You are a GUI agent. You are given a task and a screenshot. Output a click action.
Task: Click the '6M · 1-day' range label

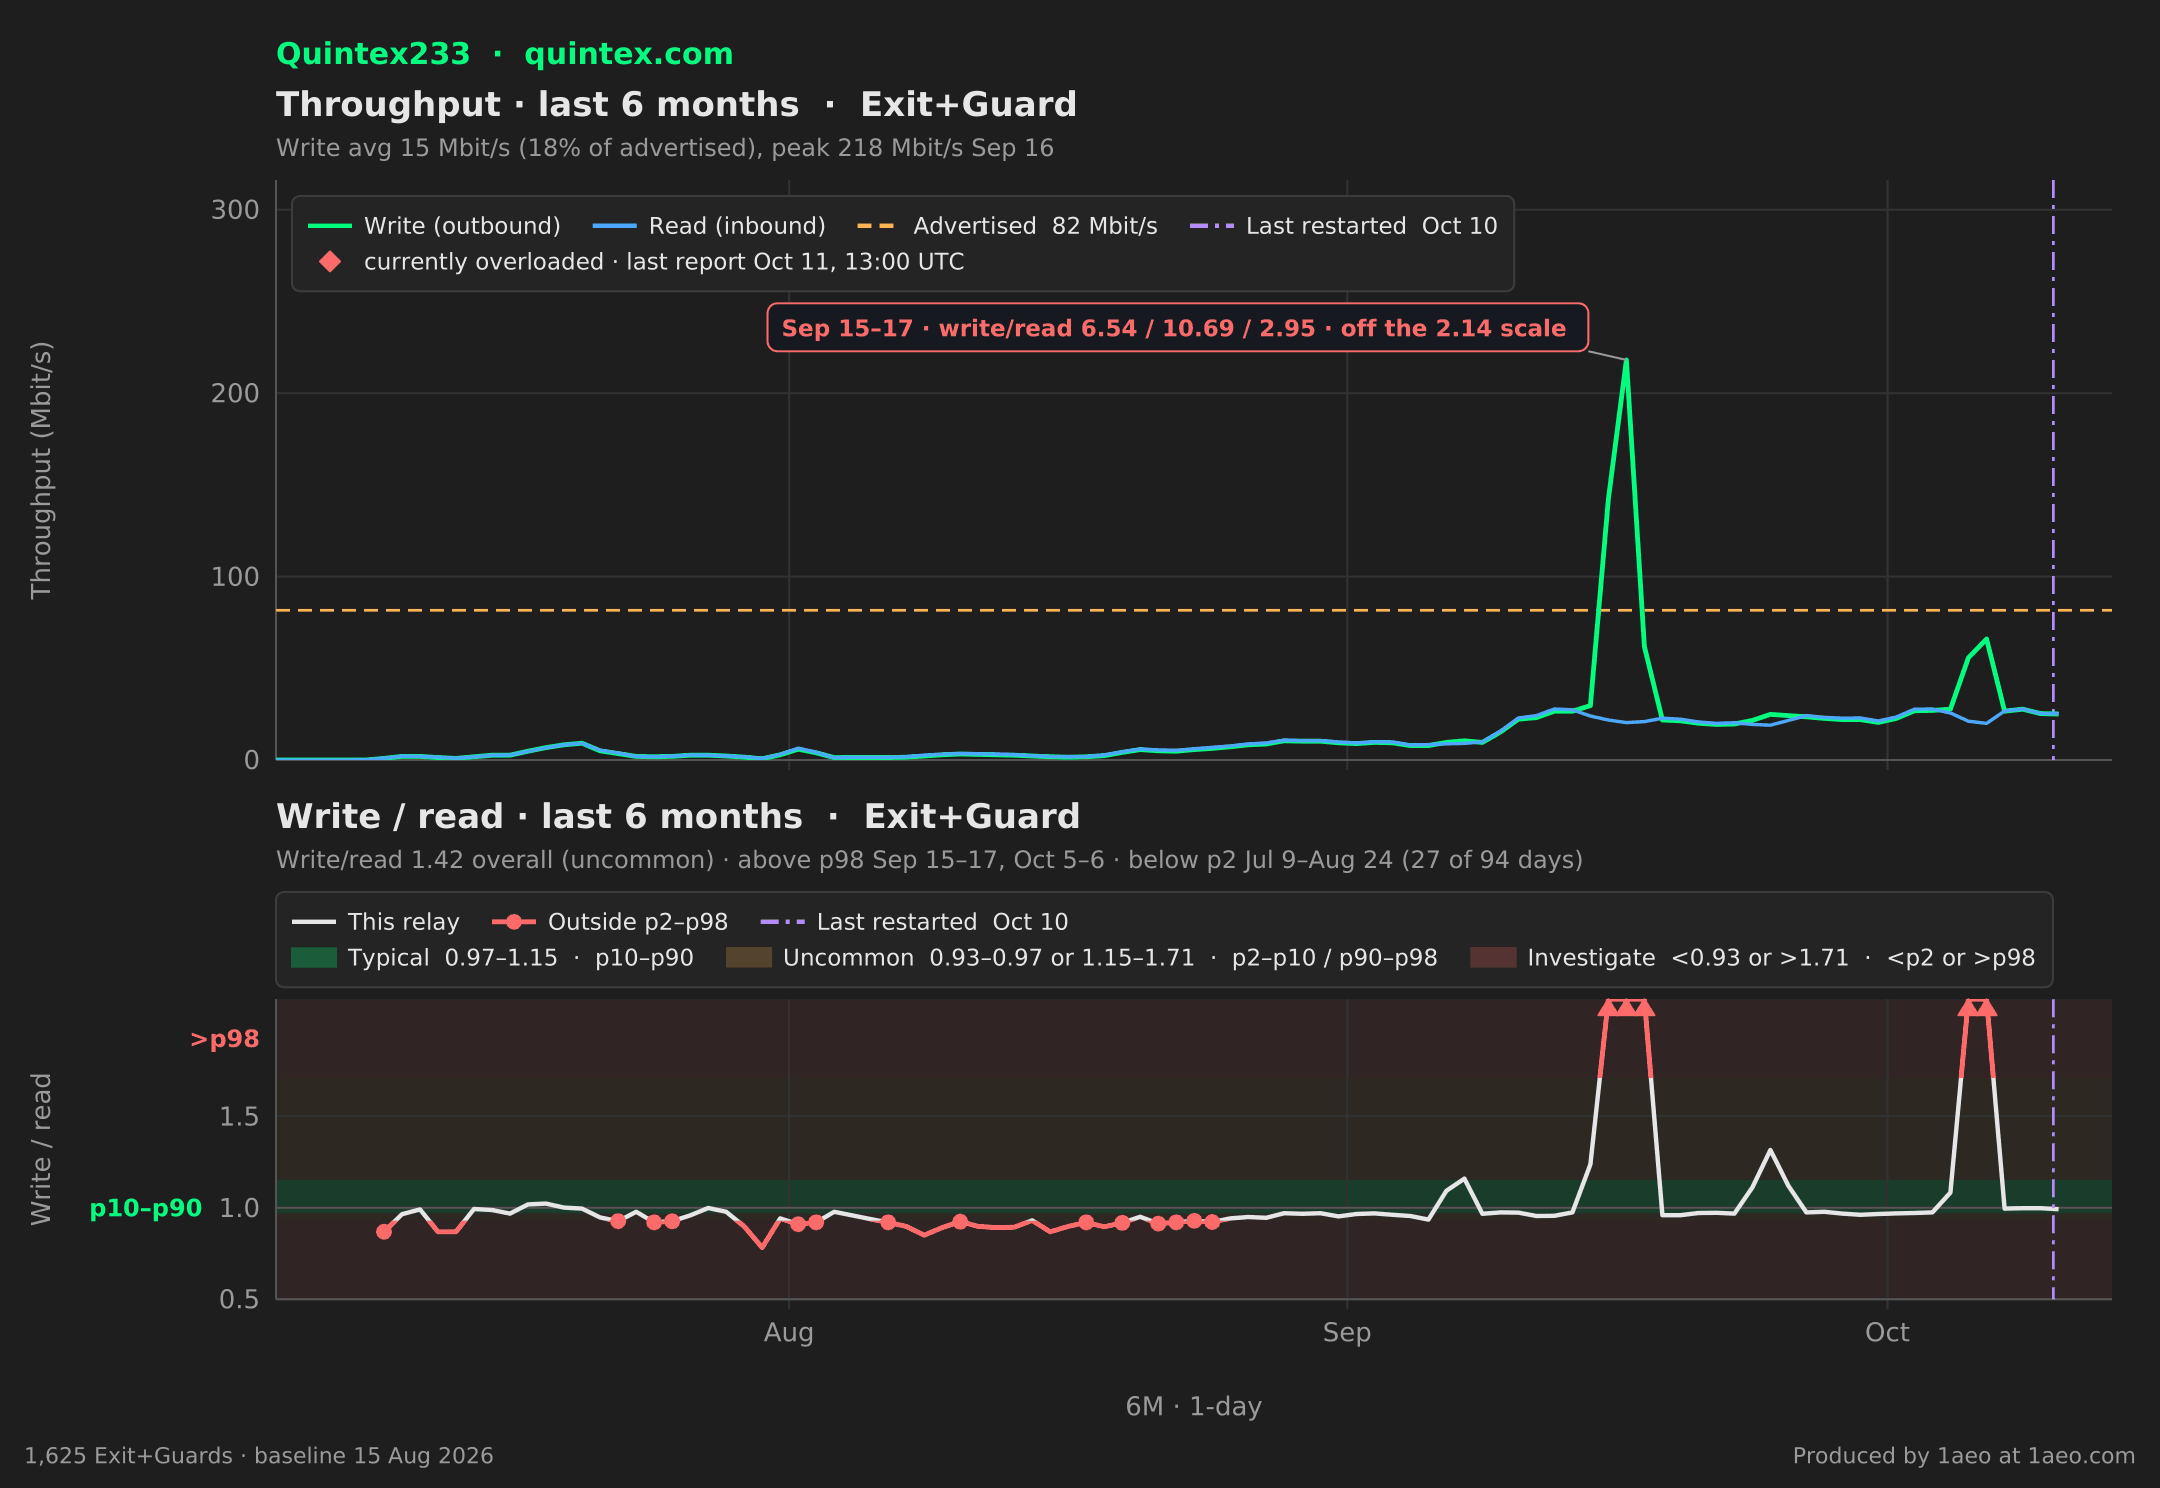tap(1194, 1407)
